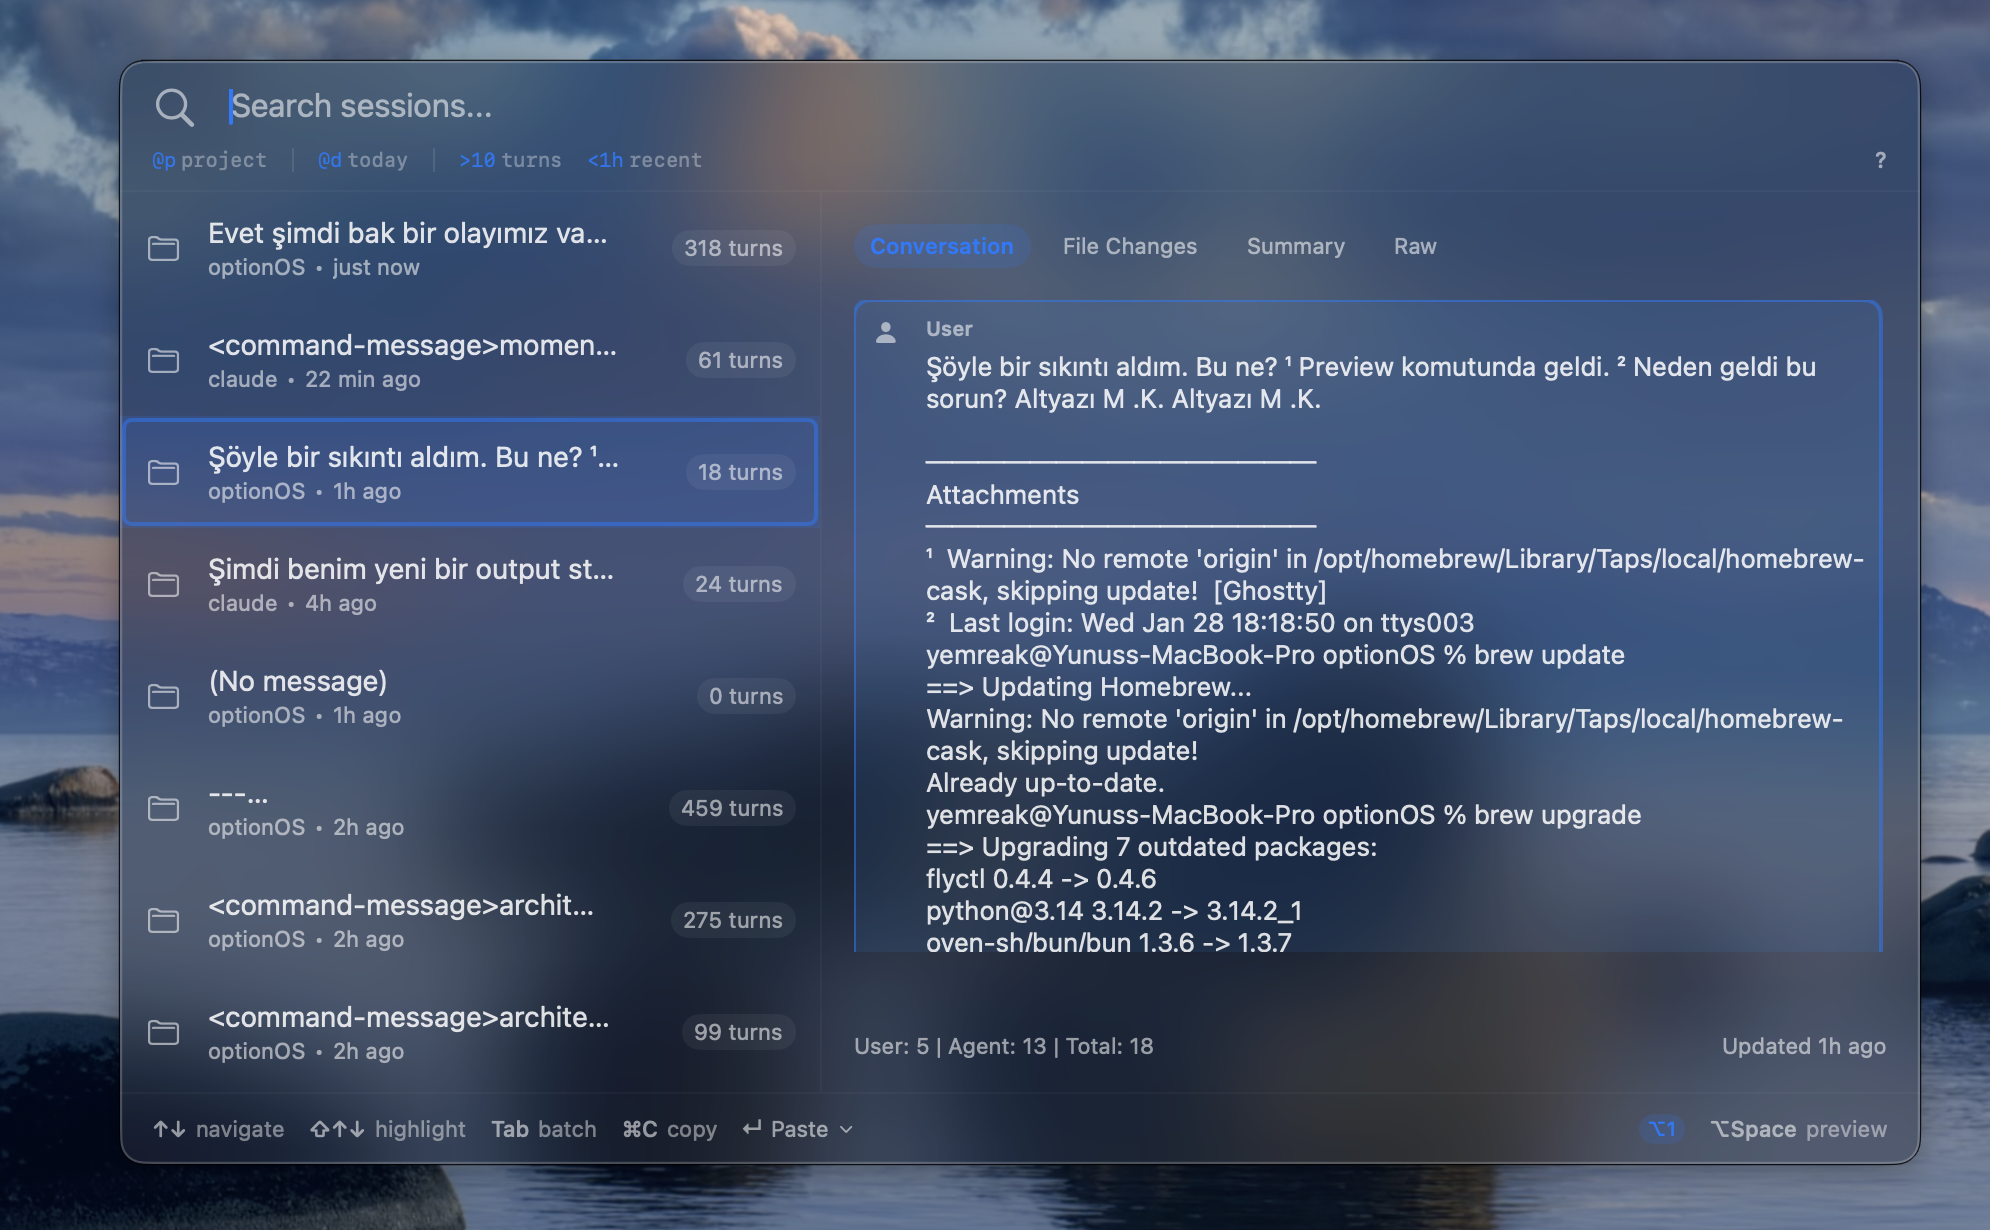Switch to the Raw tab
The height and width of the screenshot is (1230, 1990).
1414,246
